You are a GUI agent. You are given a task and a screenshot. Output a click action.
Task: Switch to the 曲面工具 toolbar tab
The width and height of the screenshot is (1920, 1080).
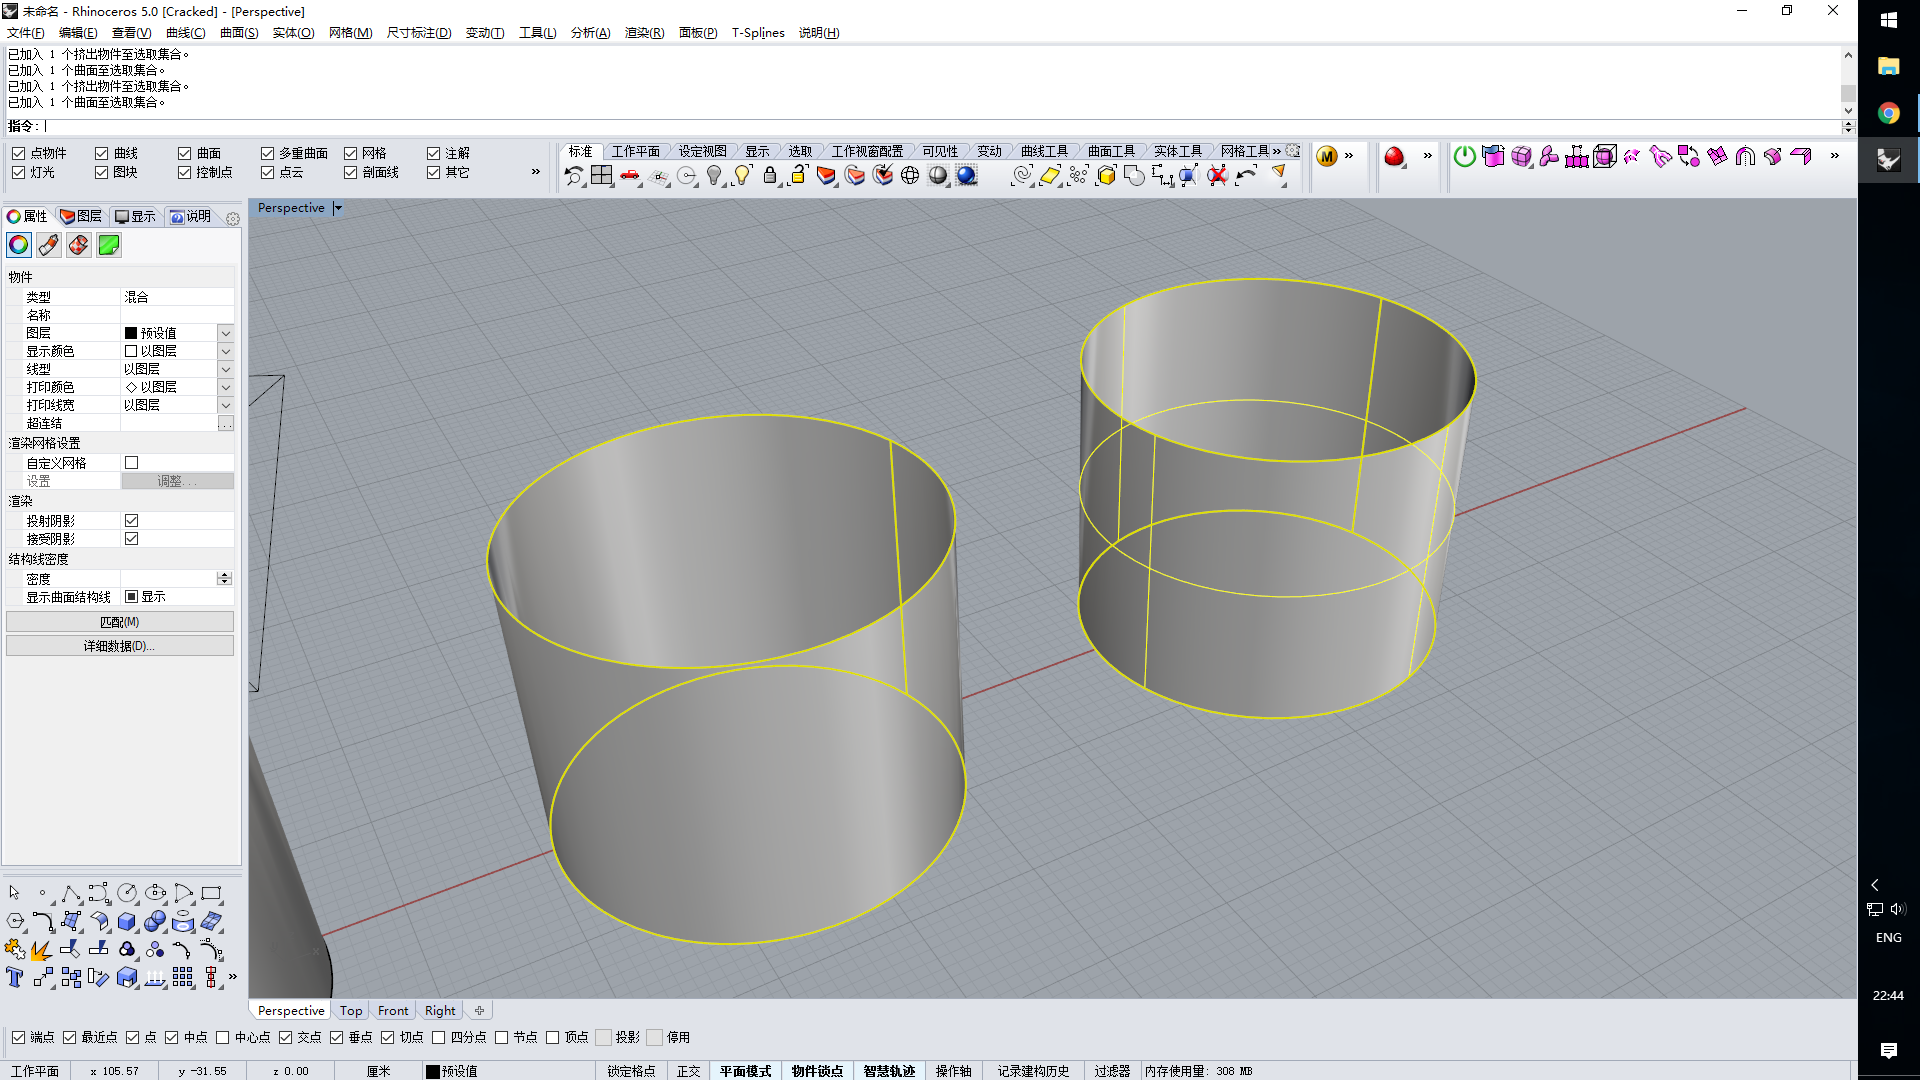(x=1111, y=151)
